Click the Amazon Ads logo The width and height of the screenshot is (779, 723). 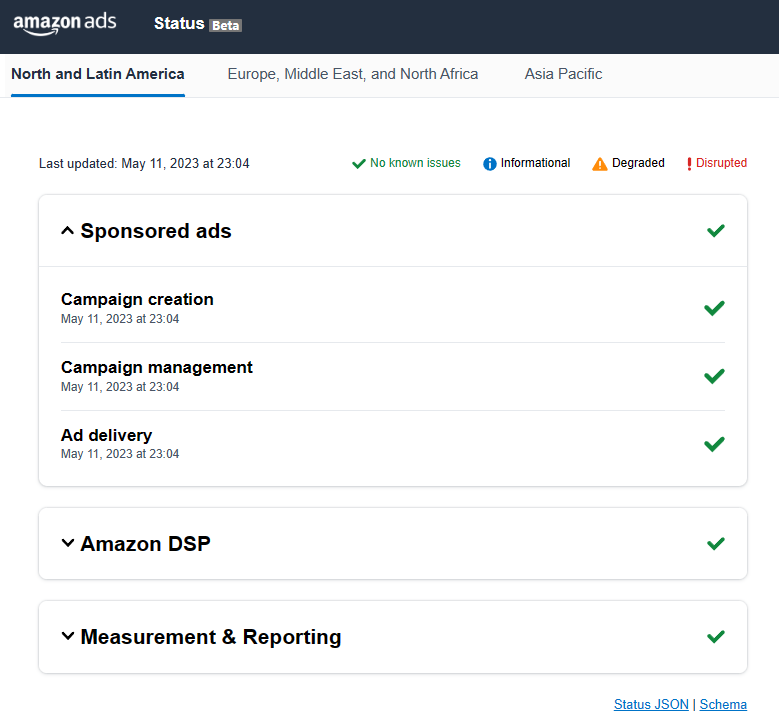[x=65, y=24]
